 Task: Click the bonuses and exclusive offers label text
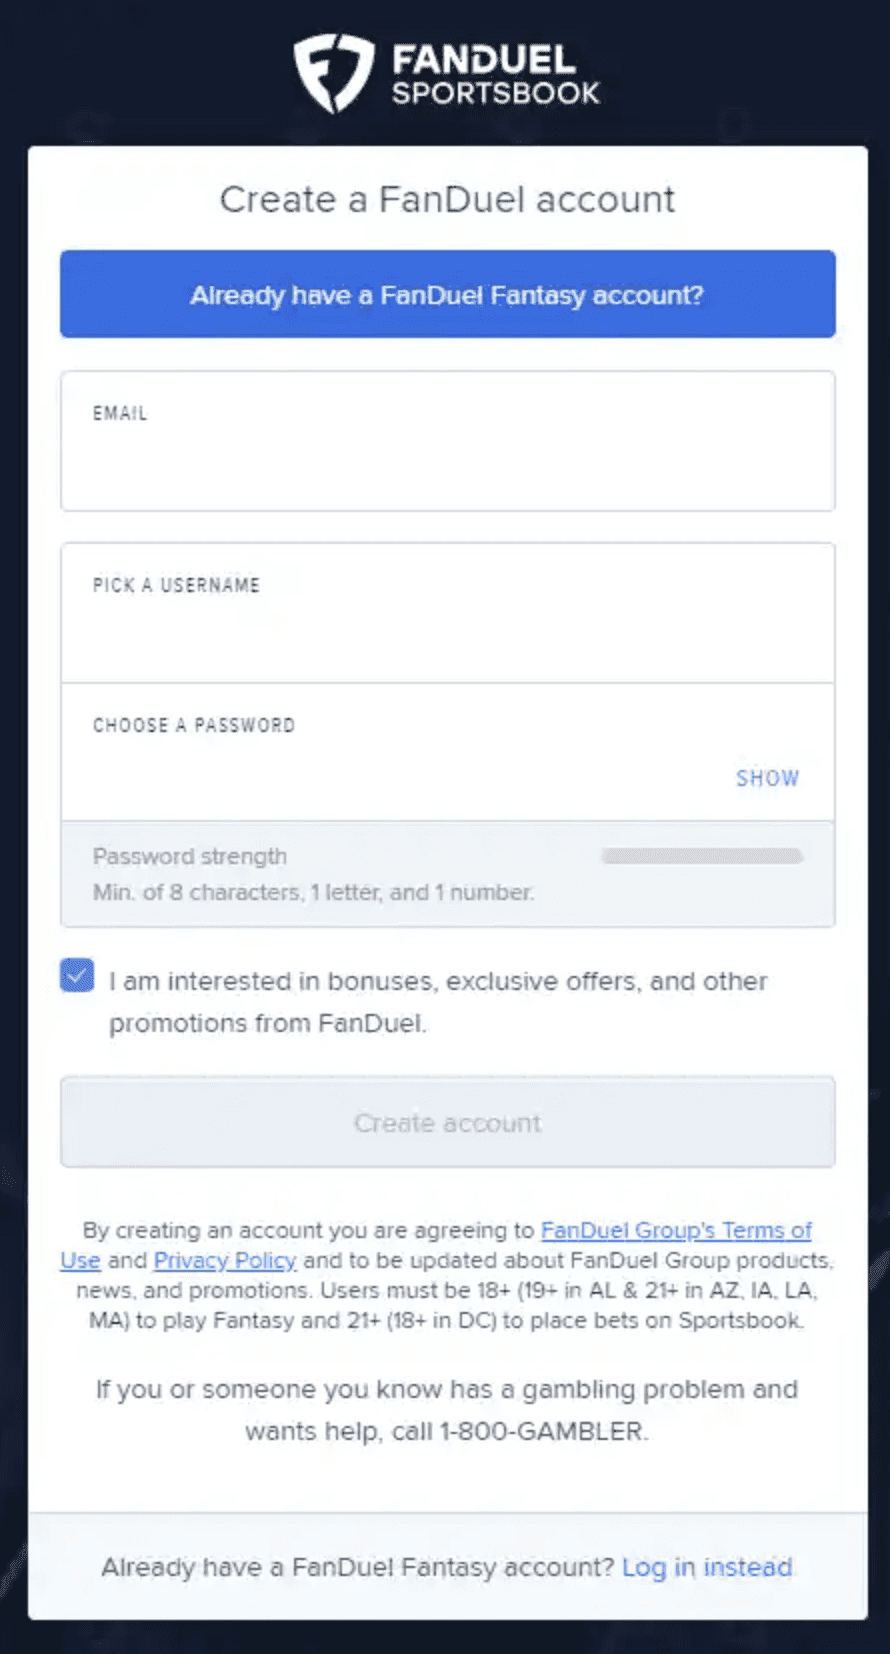(x=438, y=1001)
